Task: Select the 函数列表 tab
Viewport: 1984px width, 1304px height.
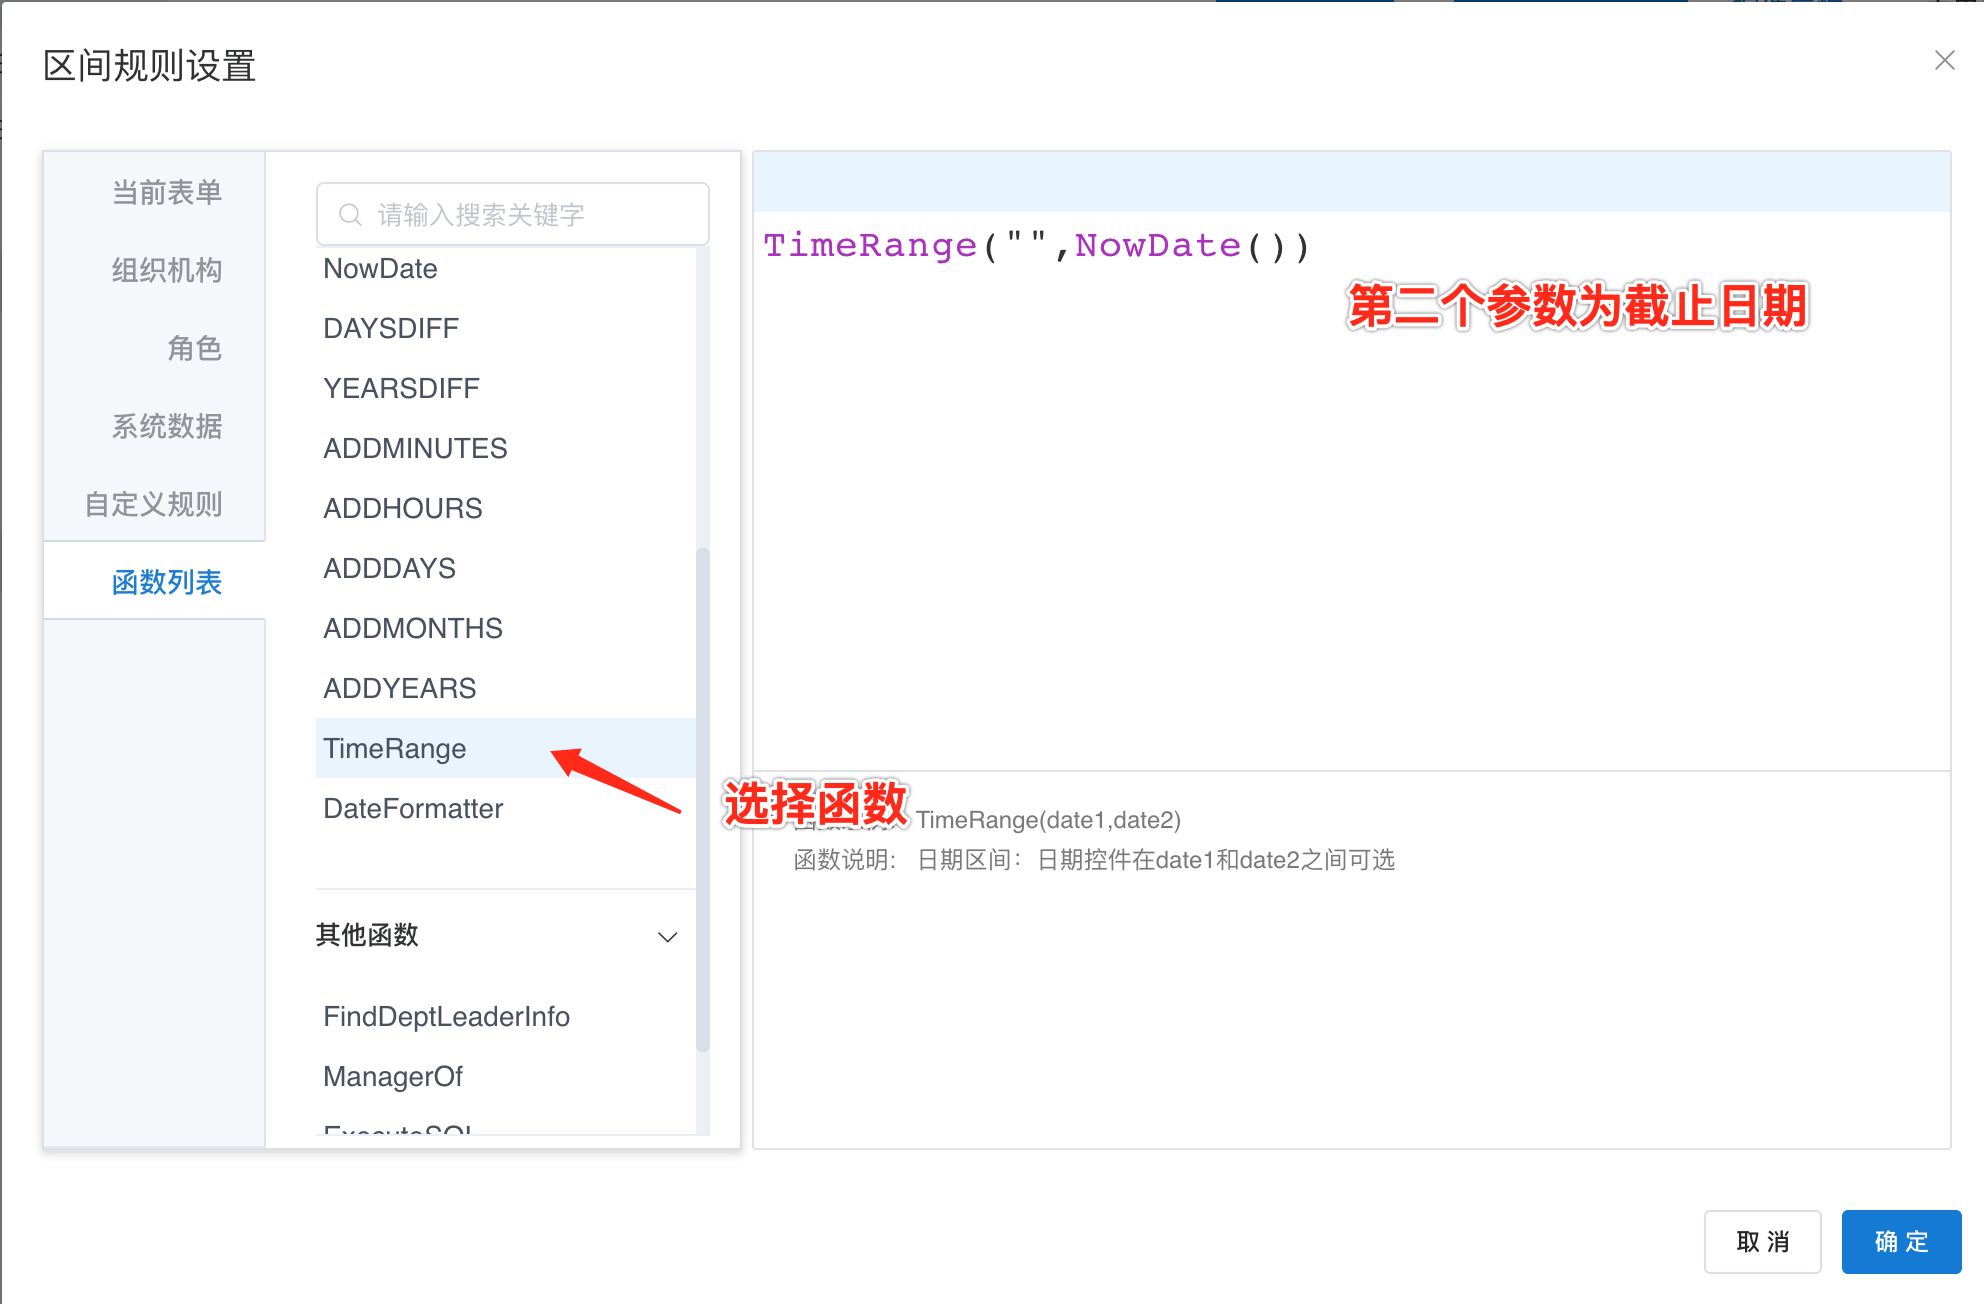Action: [166, 582]
